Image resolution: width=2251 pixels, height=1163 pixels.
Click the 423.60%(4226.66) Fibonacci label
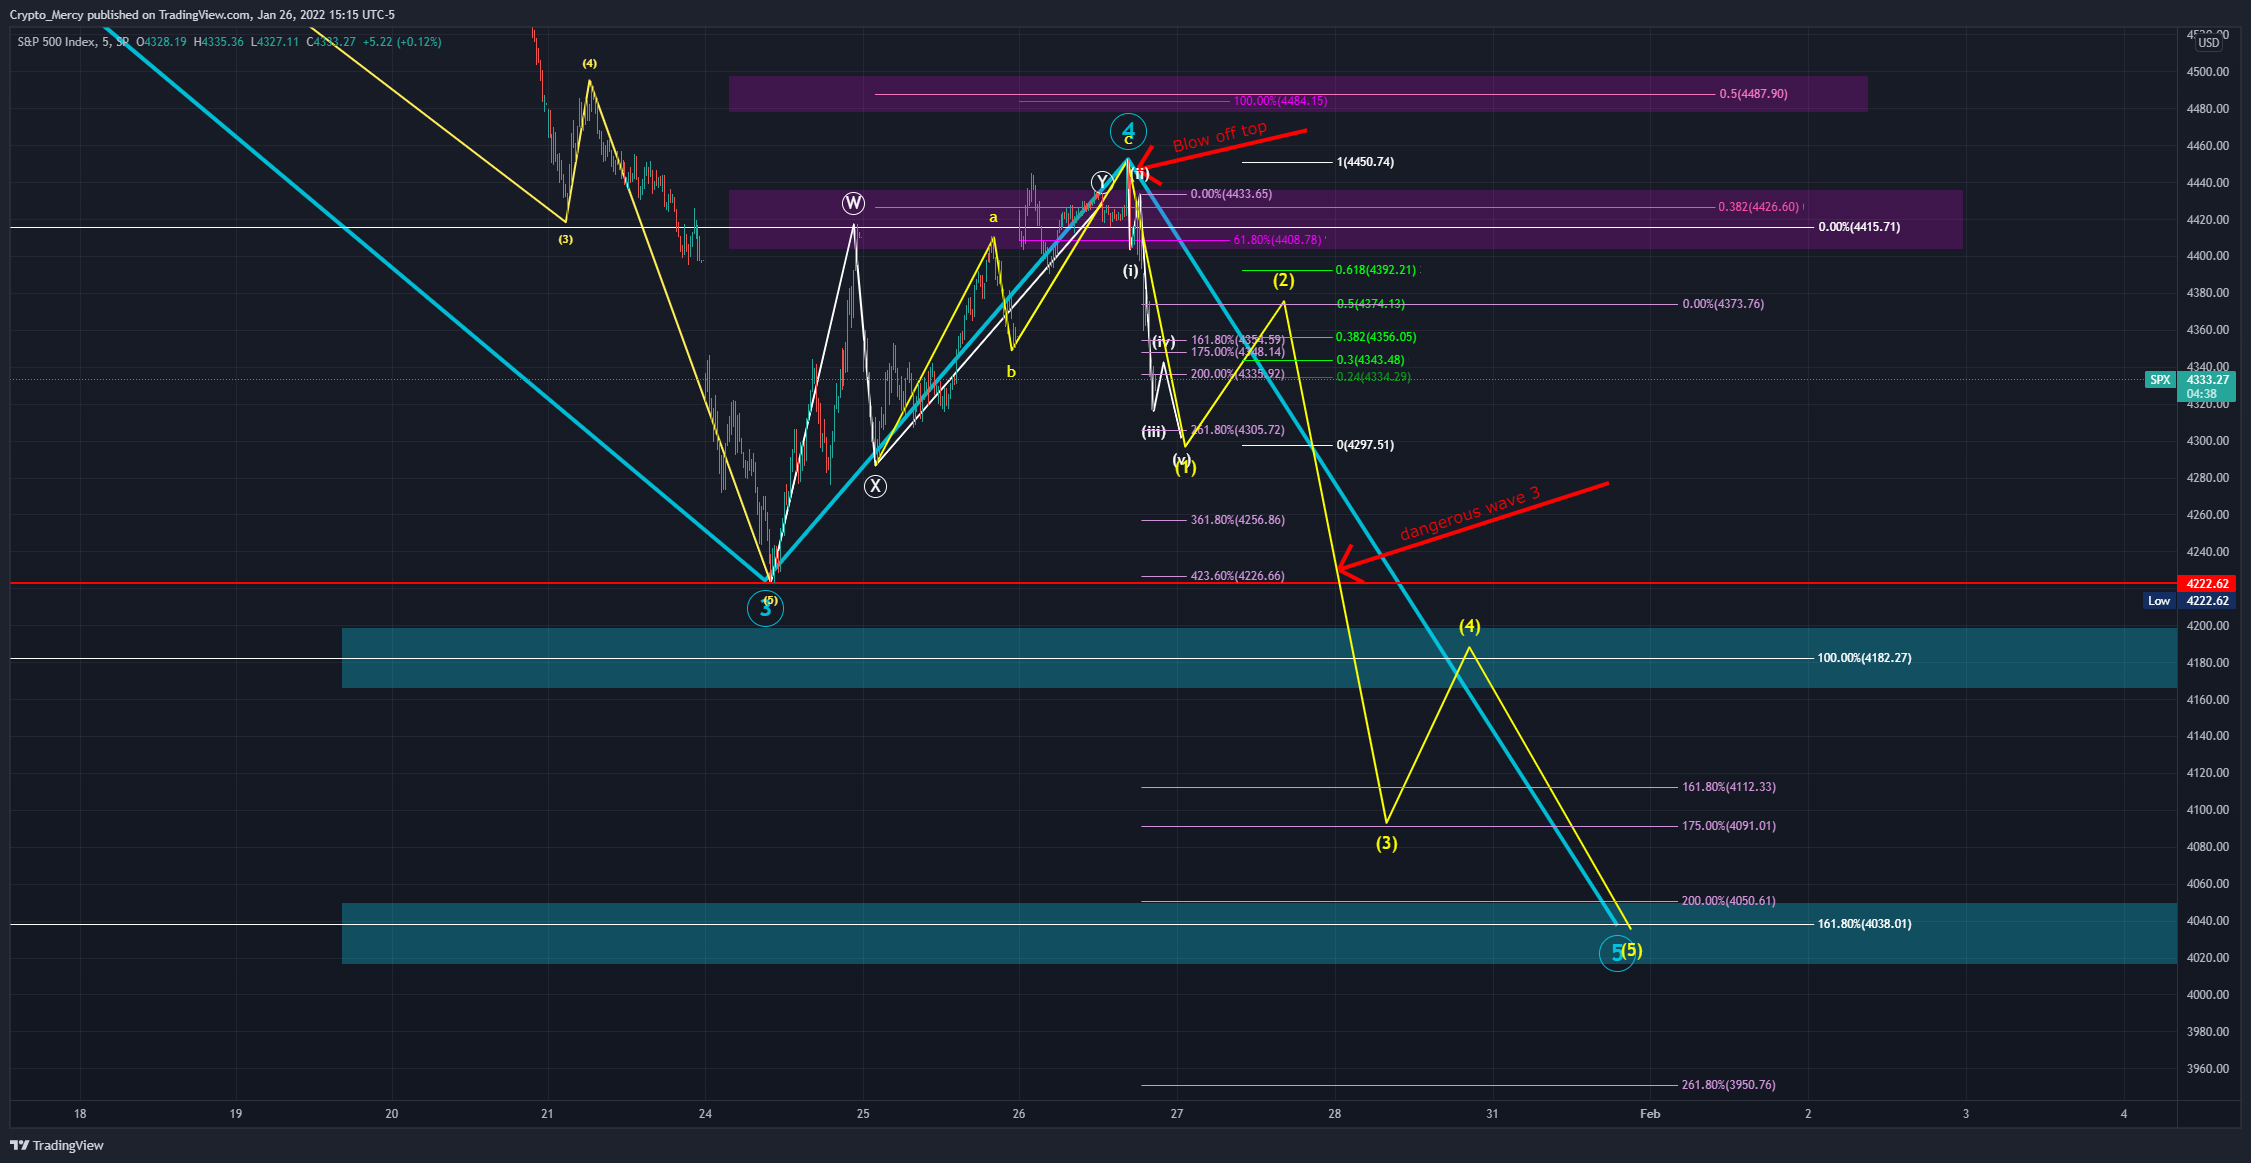[1238, 576]
